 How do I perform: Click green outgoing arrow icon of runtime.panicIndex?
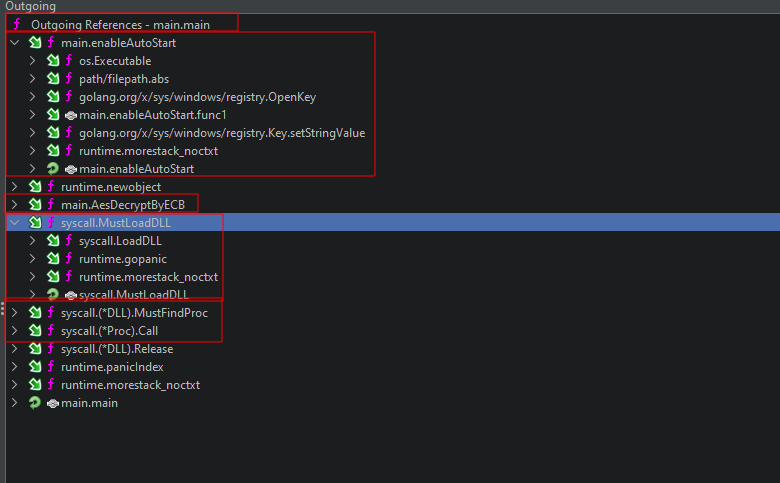coord(35,367)
